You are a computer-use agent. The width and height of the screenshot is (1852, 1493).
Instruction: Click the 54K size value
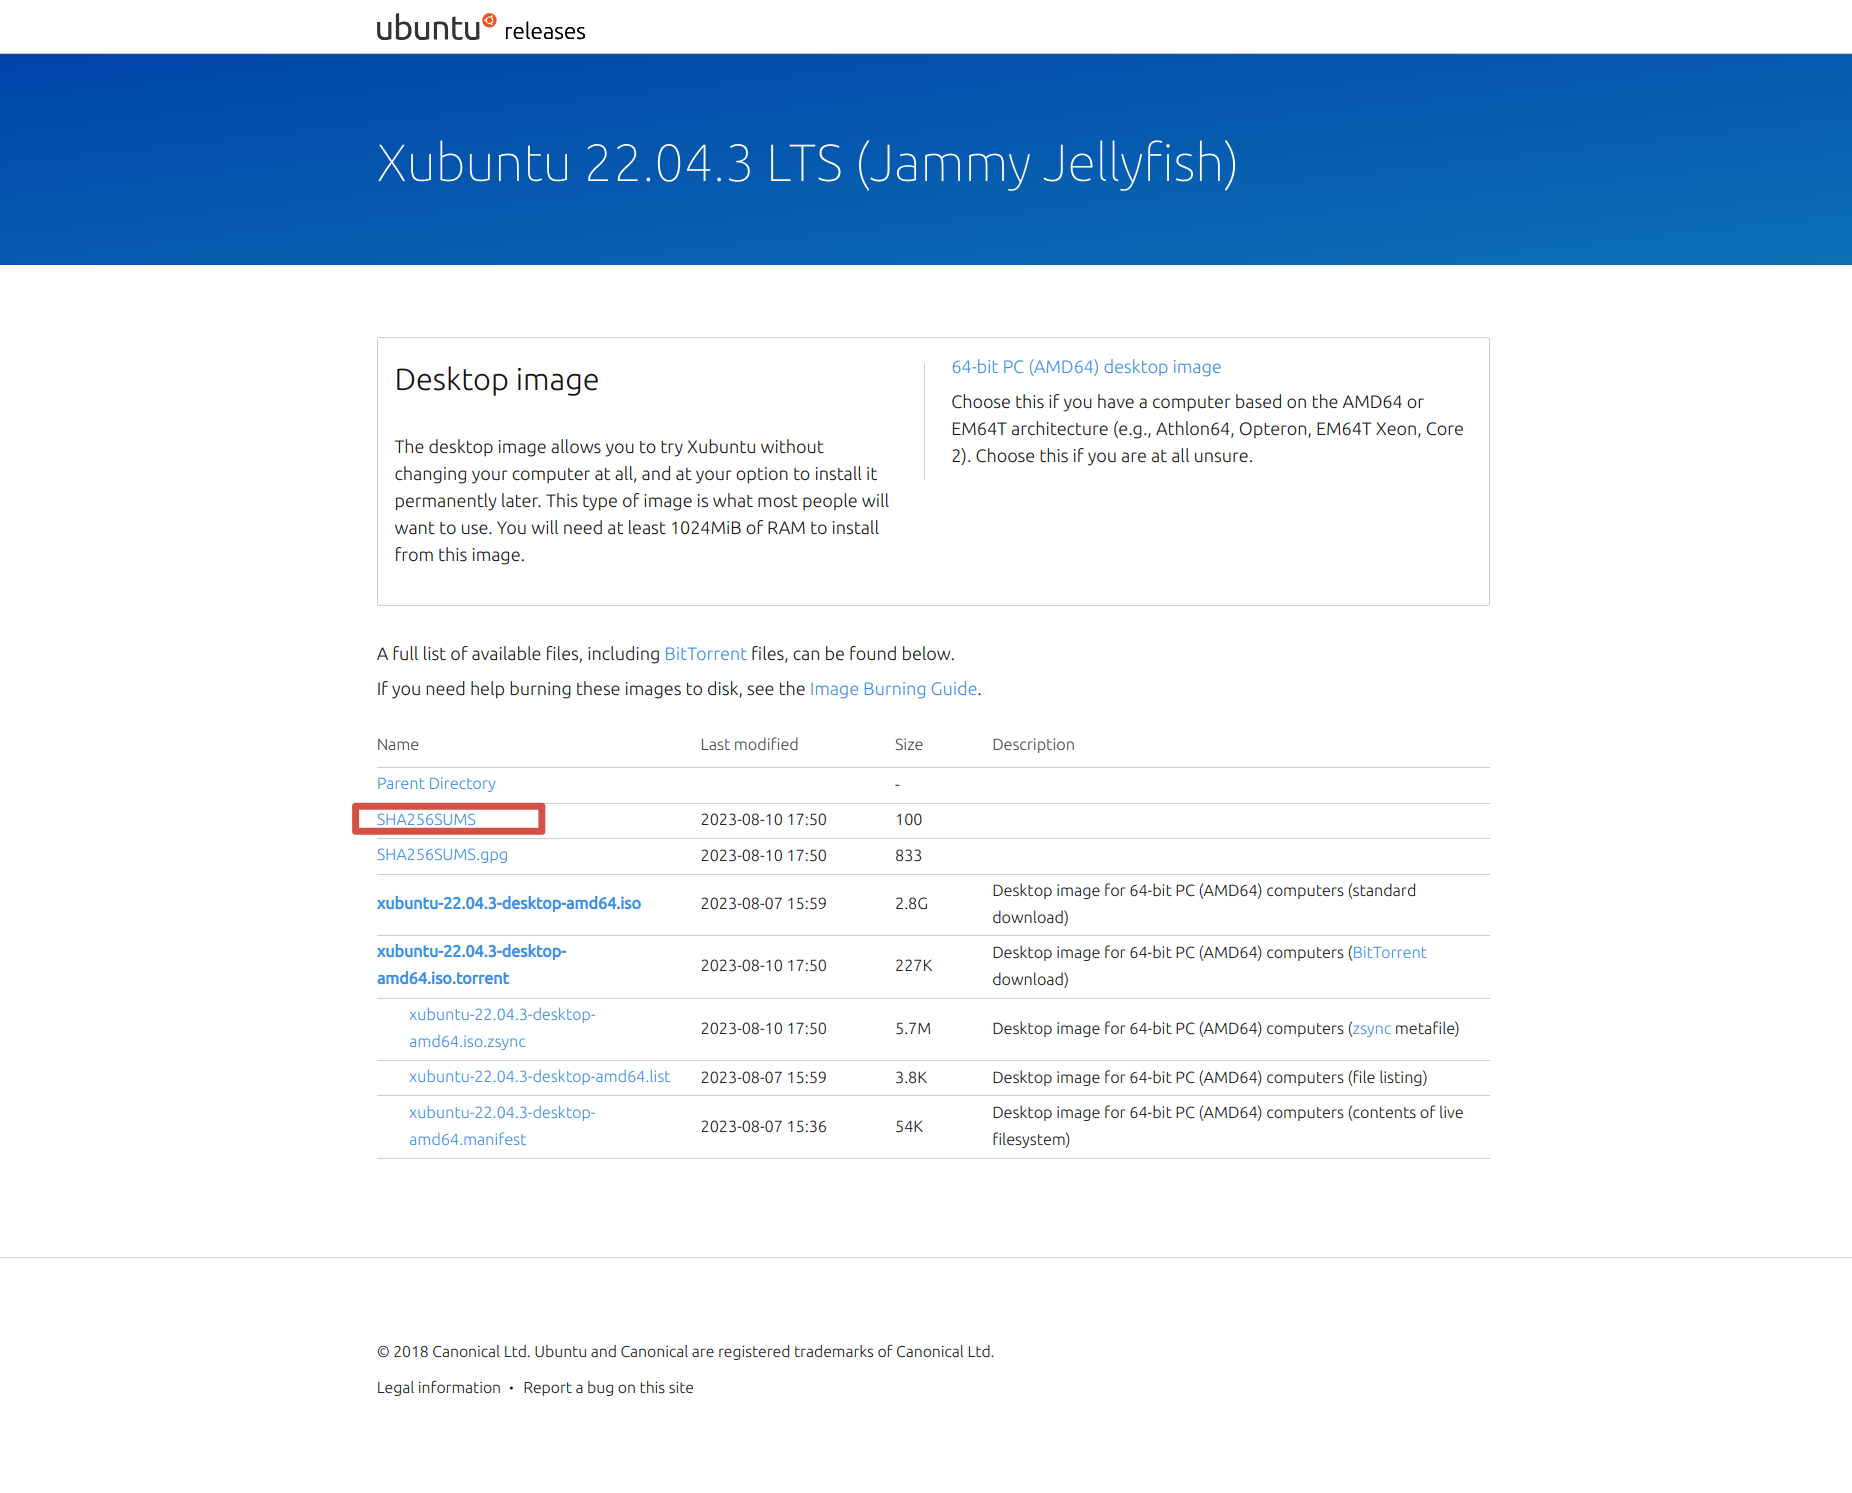[909, 1127]
